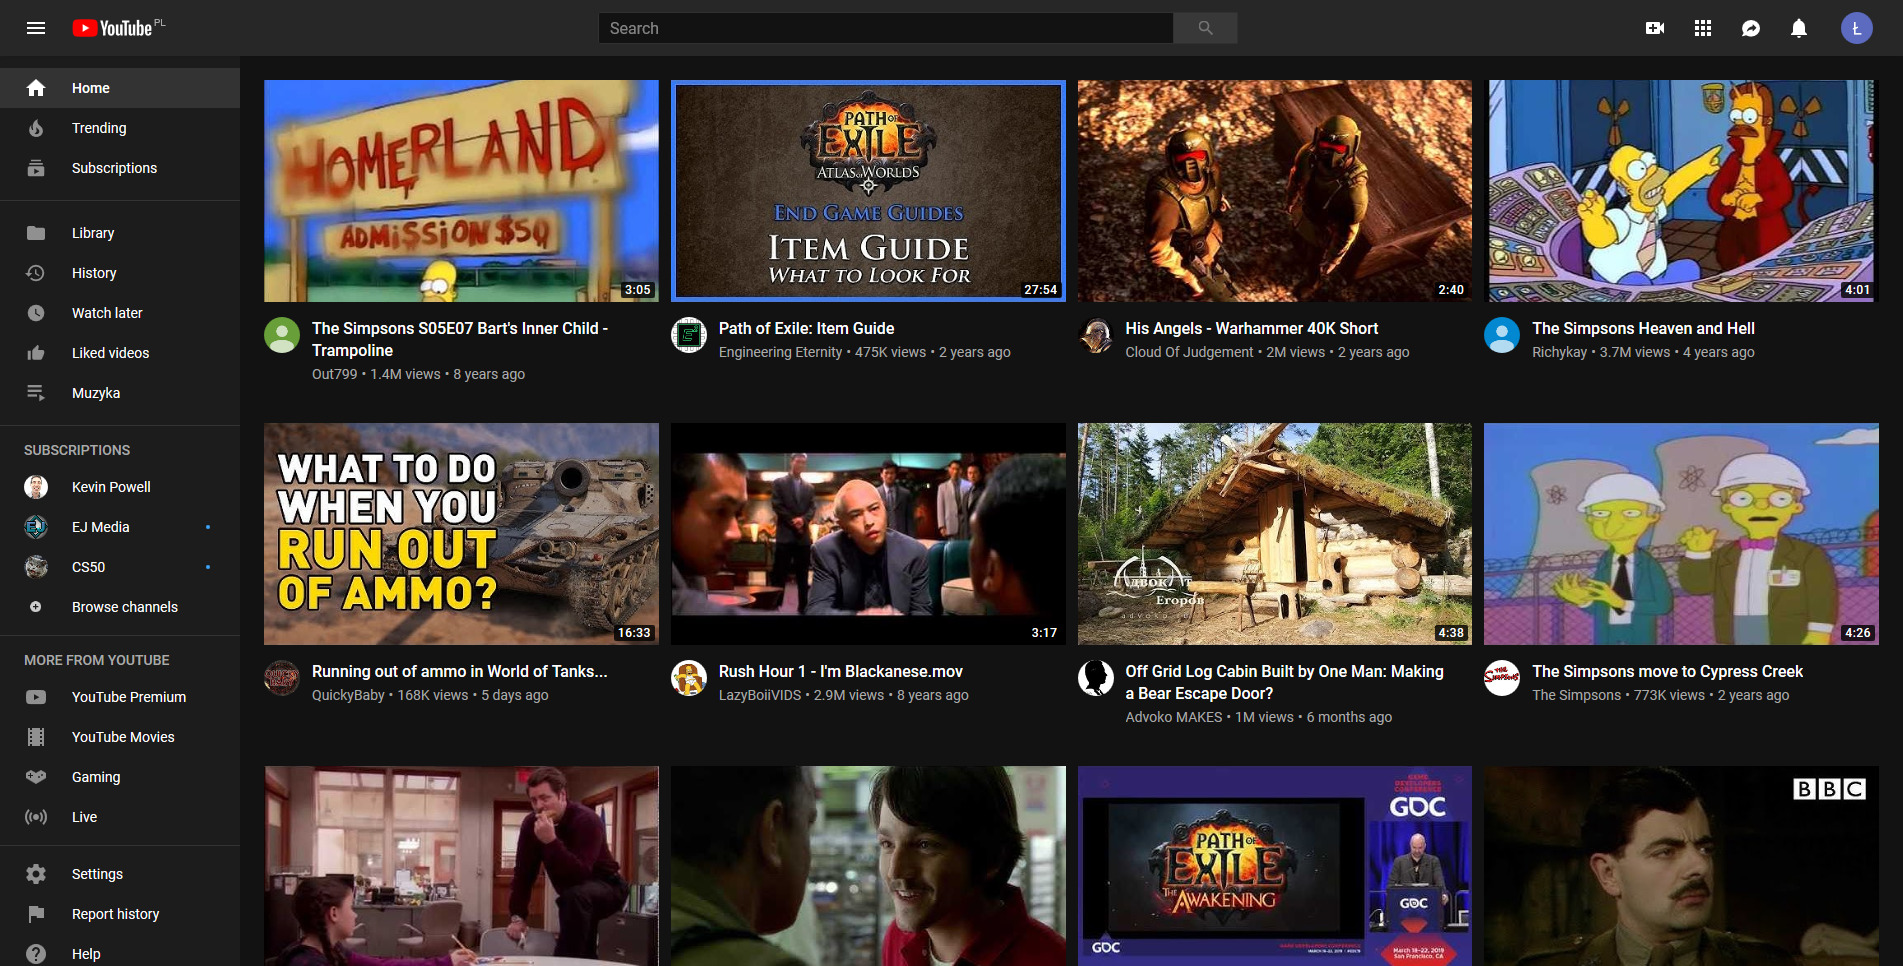Open The Simpsons Heaven and Hell thumbnail

tap(1681, 191)
